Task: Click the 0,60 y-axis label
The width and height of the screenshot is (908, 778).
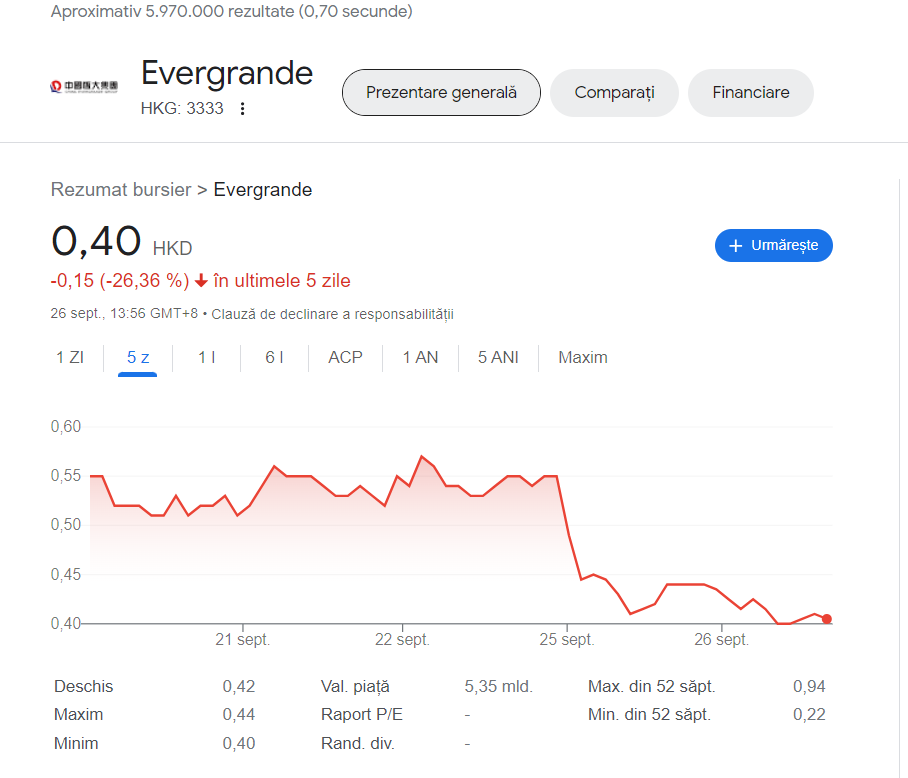Action: (66, 427)
